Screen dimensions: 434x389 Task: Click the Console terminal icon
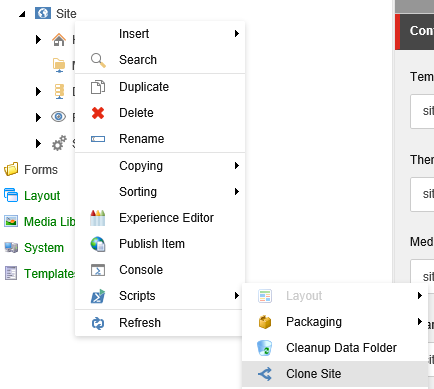pyautogui.click(x=98, y=270)
